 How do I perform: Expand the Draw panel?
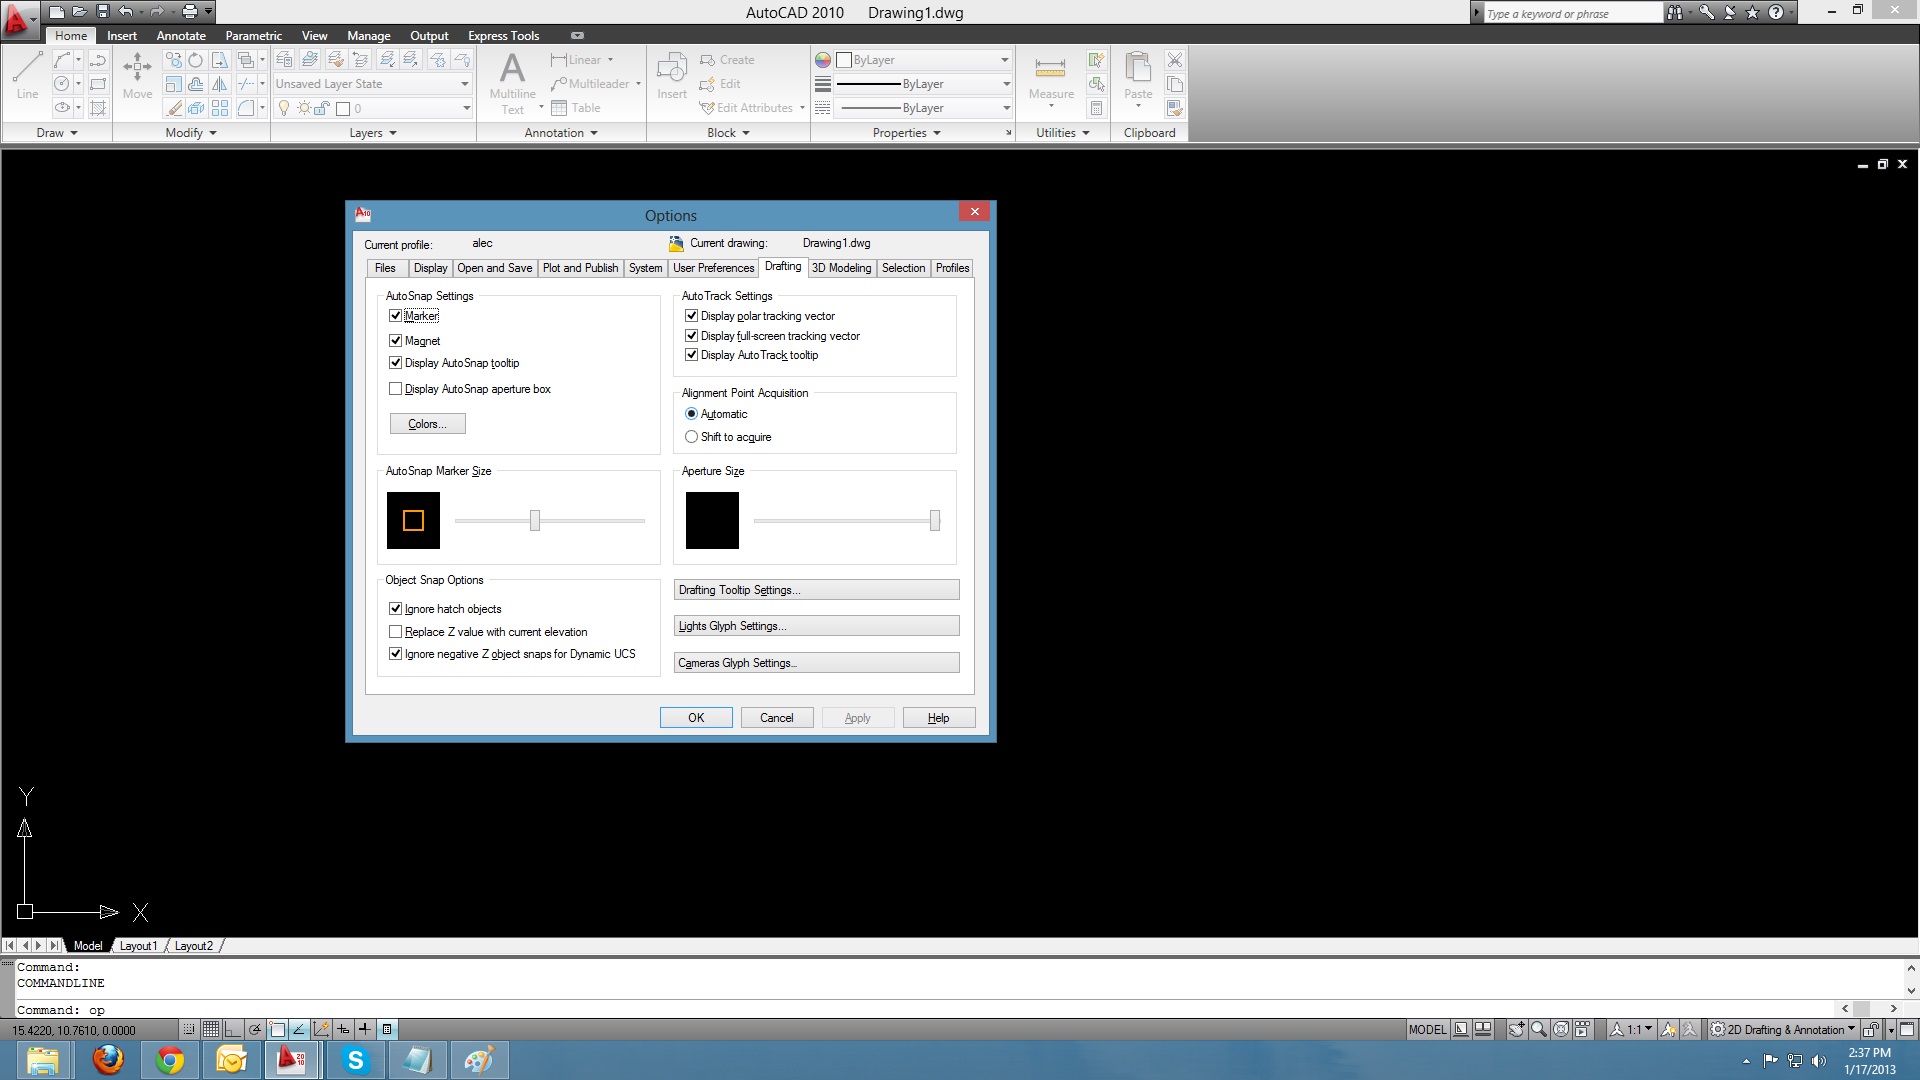point(58,133)
